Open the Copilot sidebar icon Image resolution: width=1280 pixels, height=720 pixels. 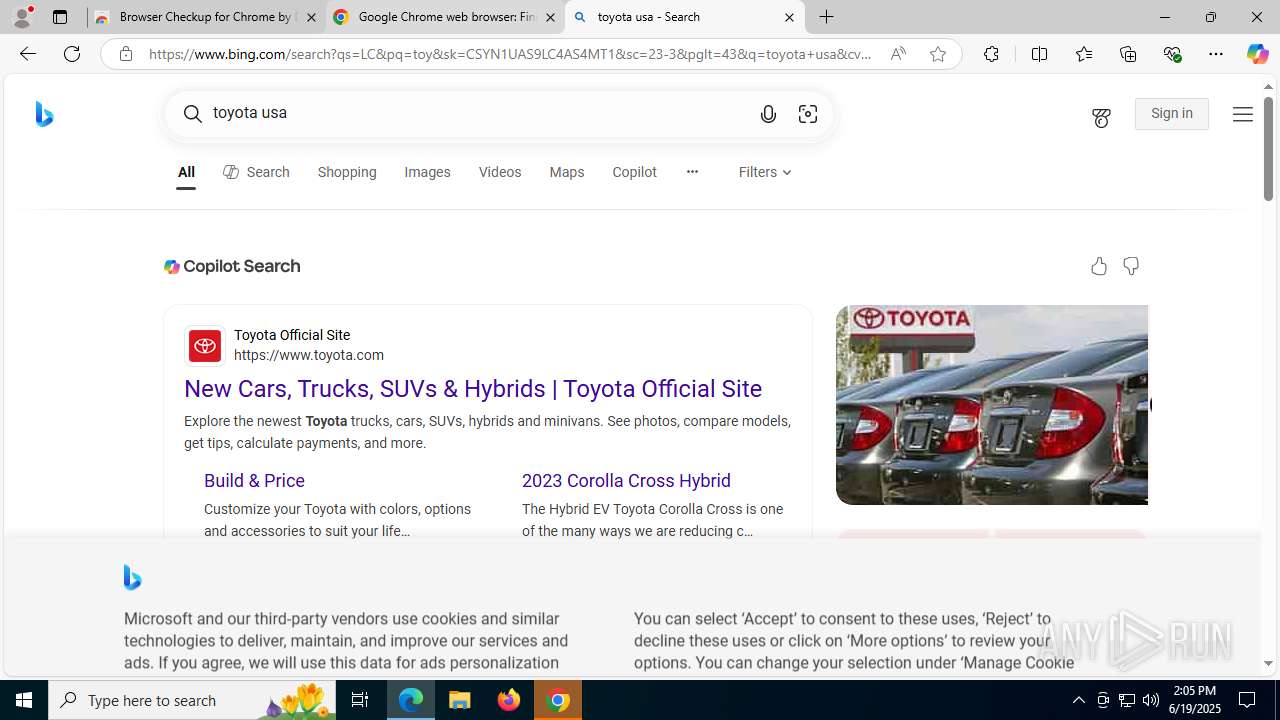click(x=1257, y=54)
